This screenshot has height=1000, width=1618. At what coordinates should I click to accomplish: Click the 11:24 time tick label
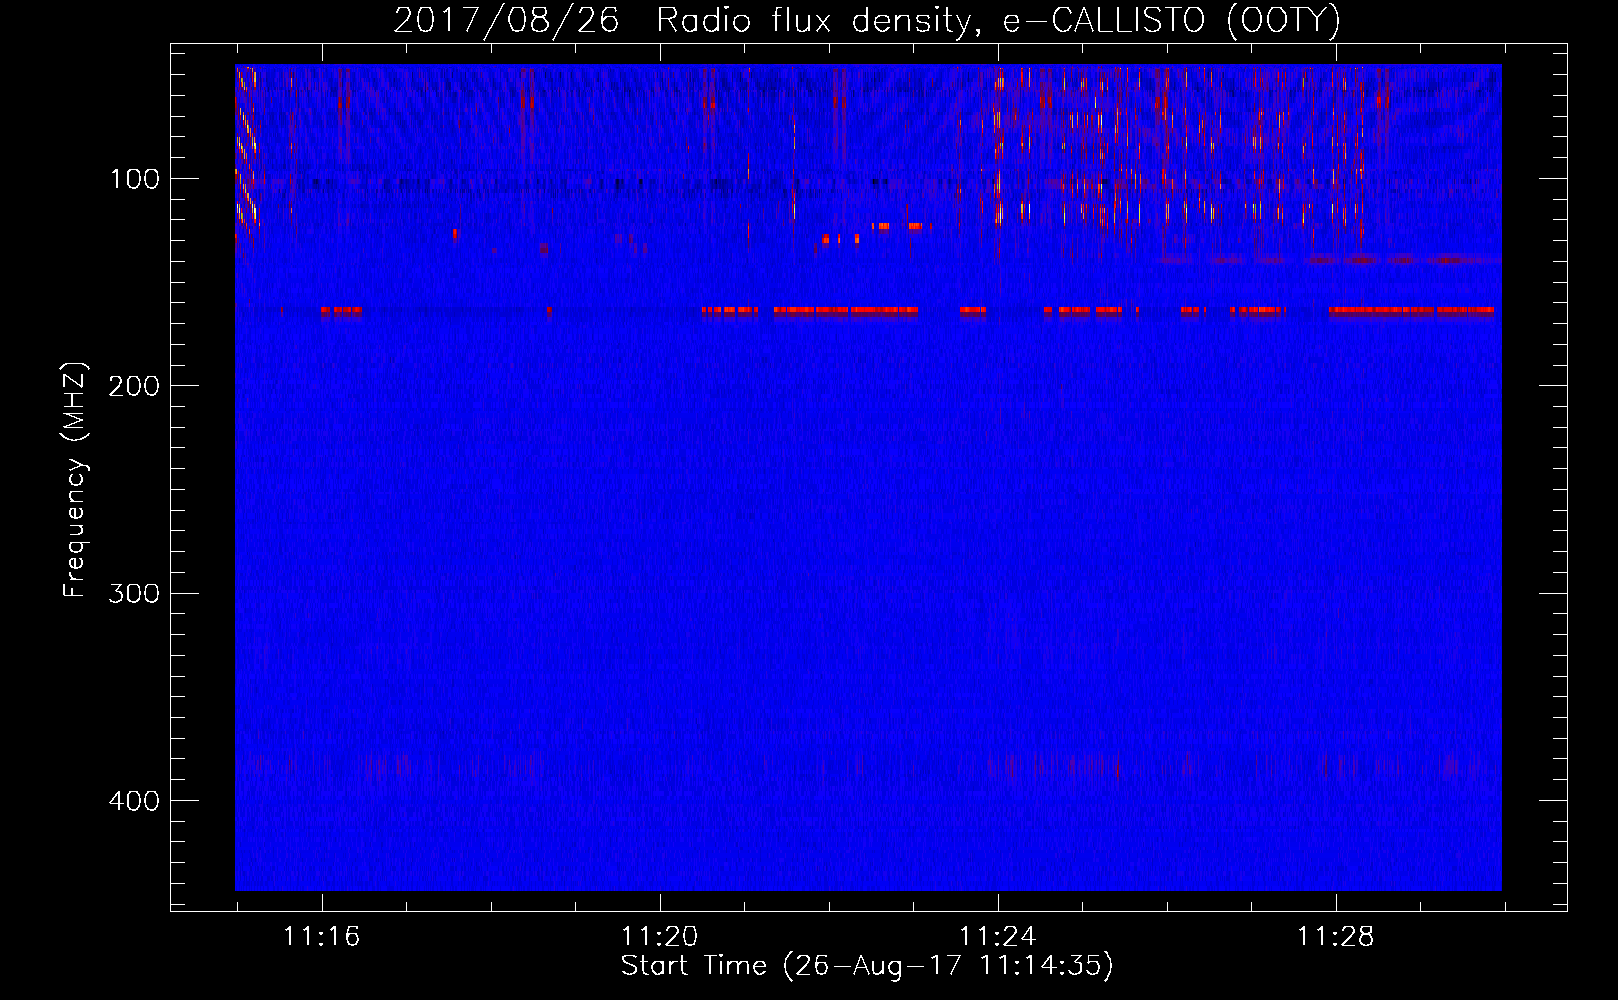click(997, 937)
